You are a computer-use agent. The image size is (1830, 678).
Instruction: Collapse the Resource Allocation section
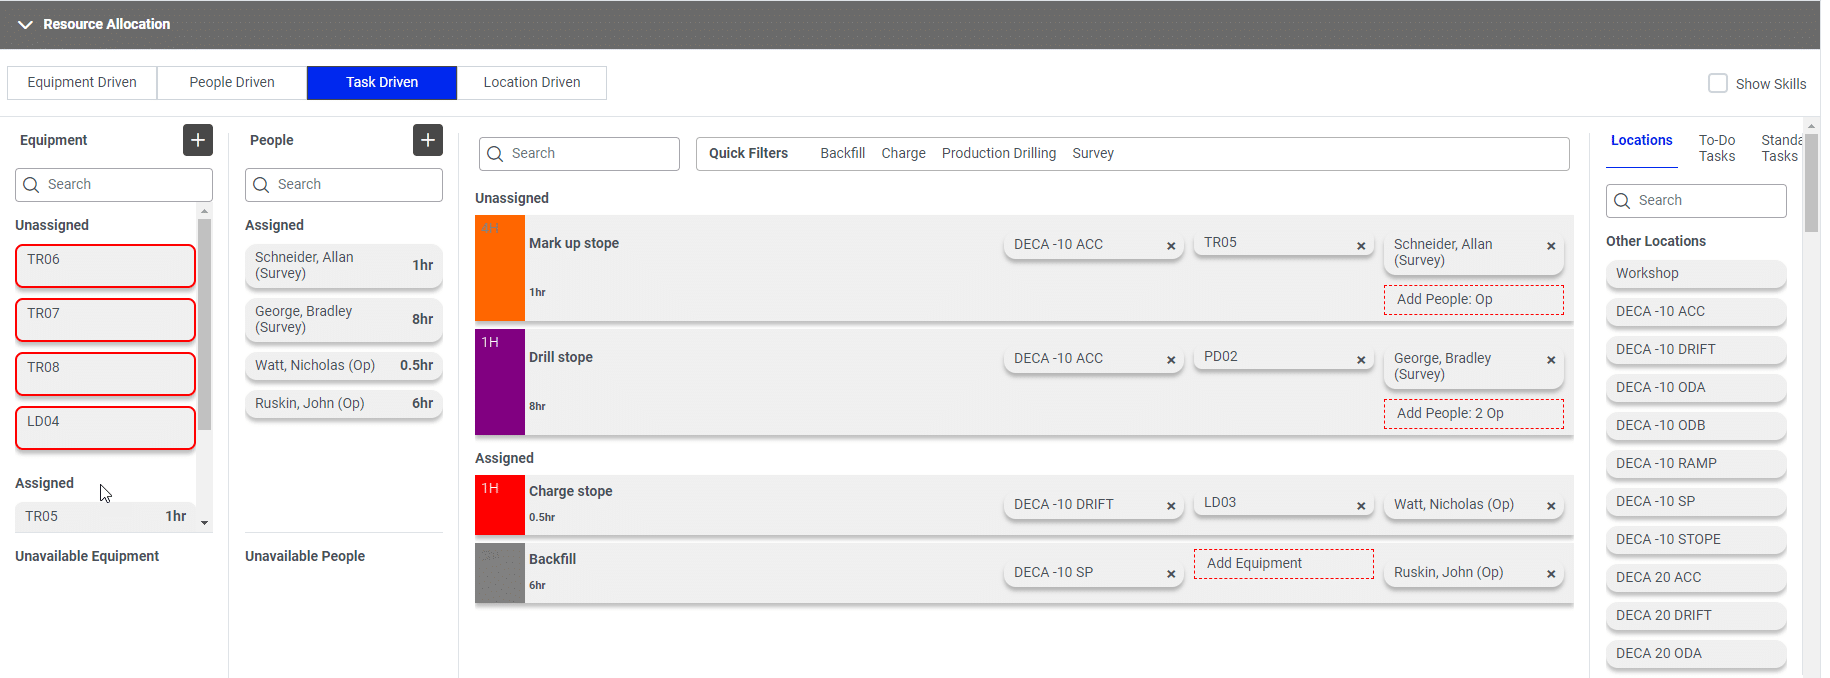pyautogui.click(x=25, y=24)
